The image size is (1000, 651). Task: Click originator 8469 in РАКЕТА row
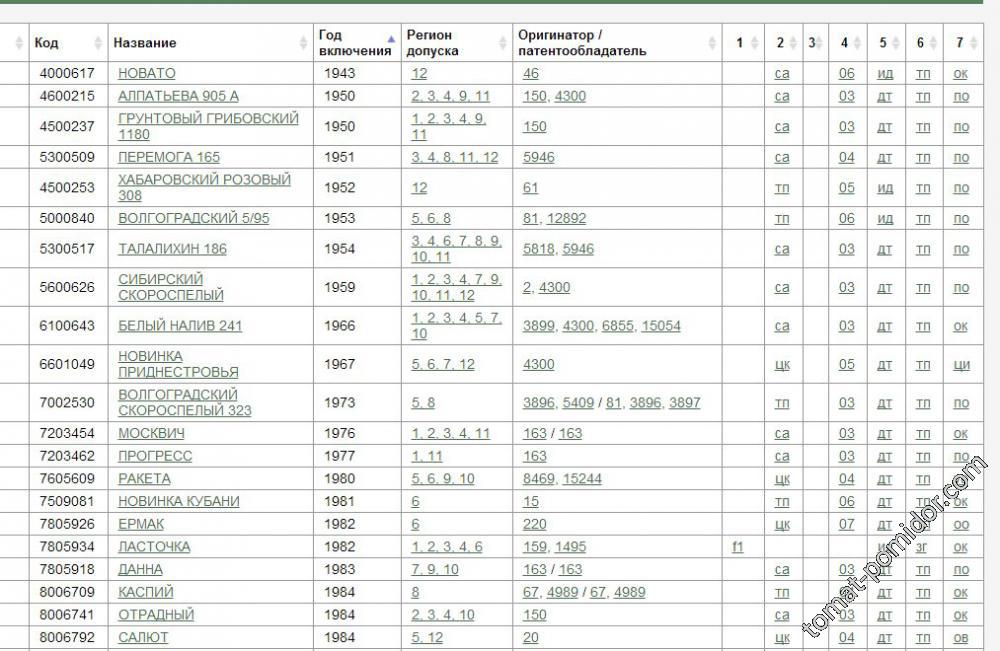[x=539, y=479]
